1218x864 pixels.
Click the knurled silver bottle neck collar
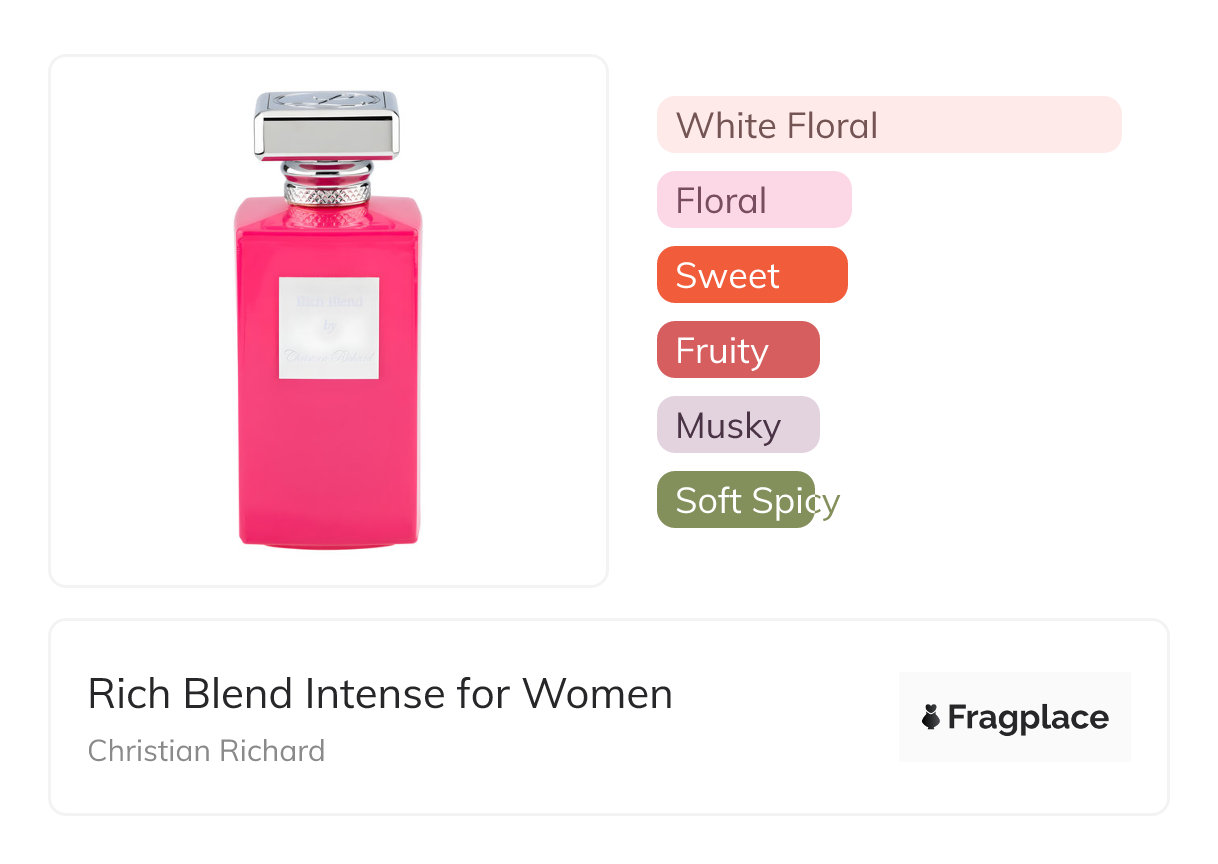click(x=327, y=192)
